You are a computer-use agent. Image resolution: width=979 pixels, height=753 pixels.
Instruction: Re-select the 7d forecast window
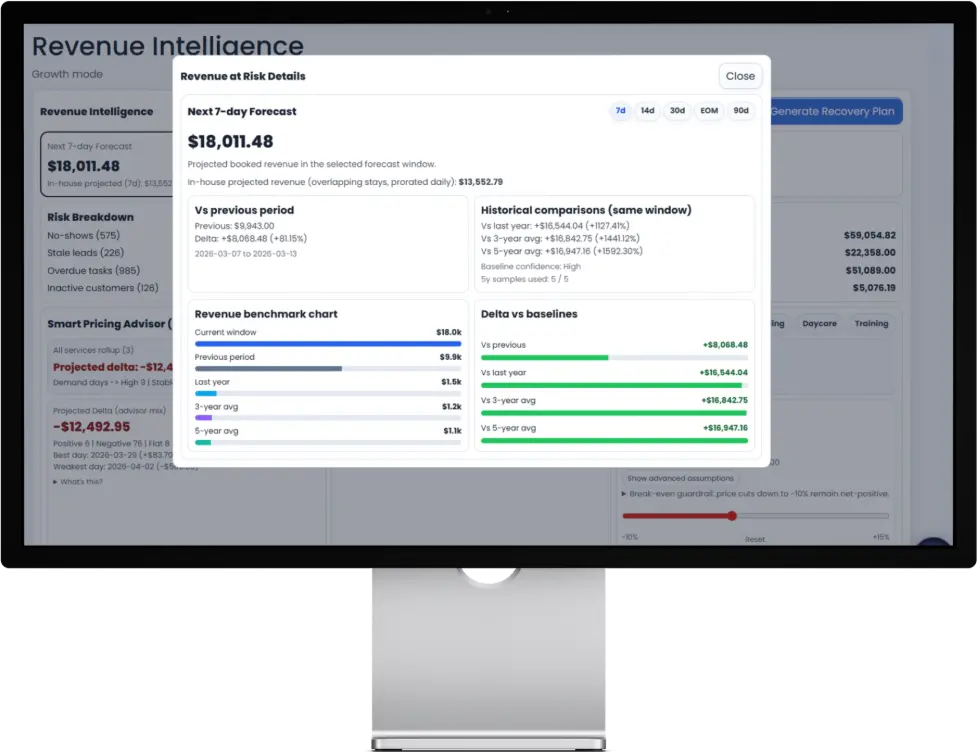point(619,111)
